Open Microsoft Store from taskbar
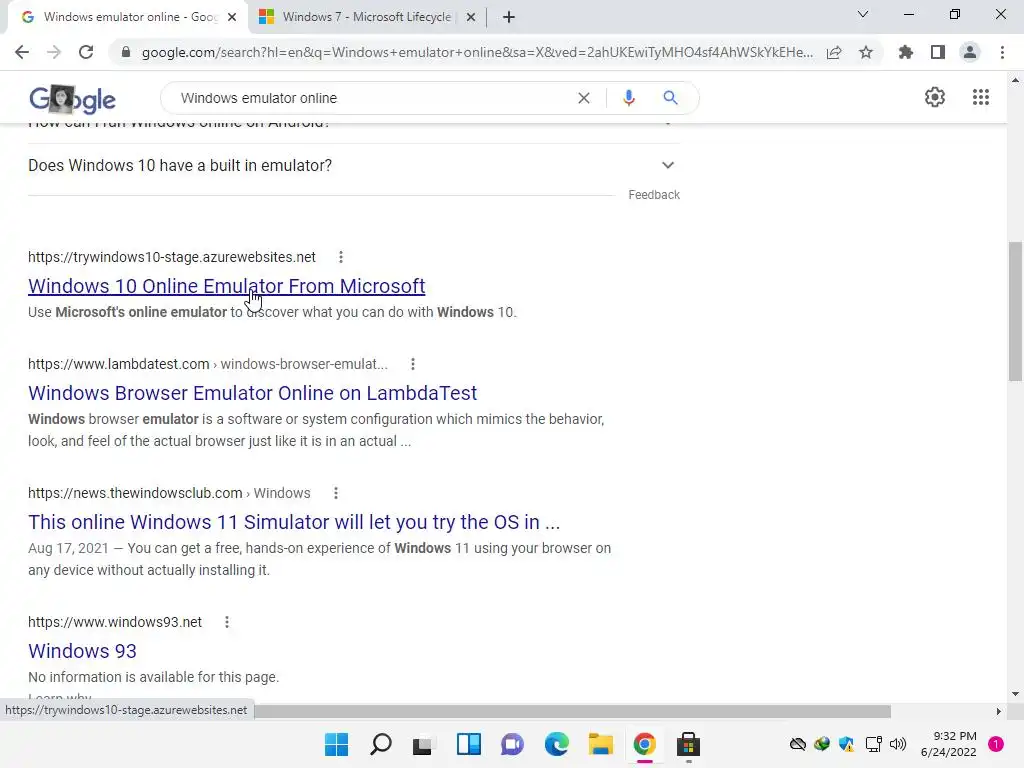Screen dimensions: 1024x768 [688, 744]
